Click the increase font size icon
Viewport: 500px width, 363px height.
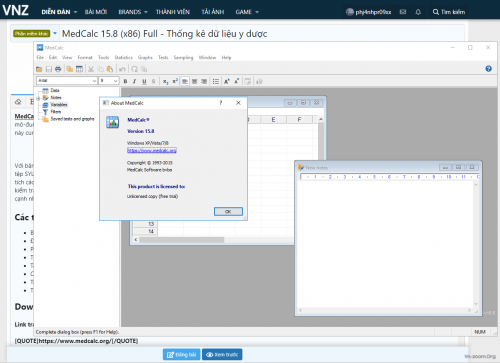point(227,81)
